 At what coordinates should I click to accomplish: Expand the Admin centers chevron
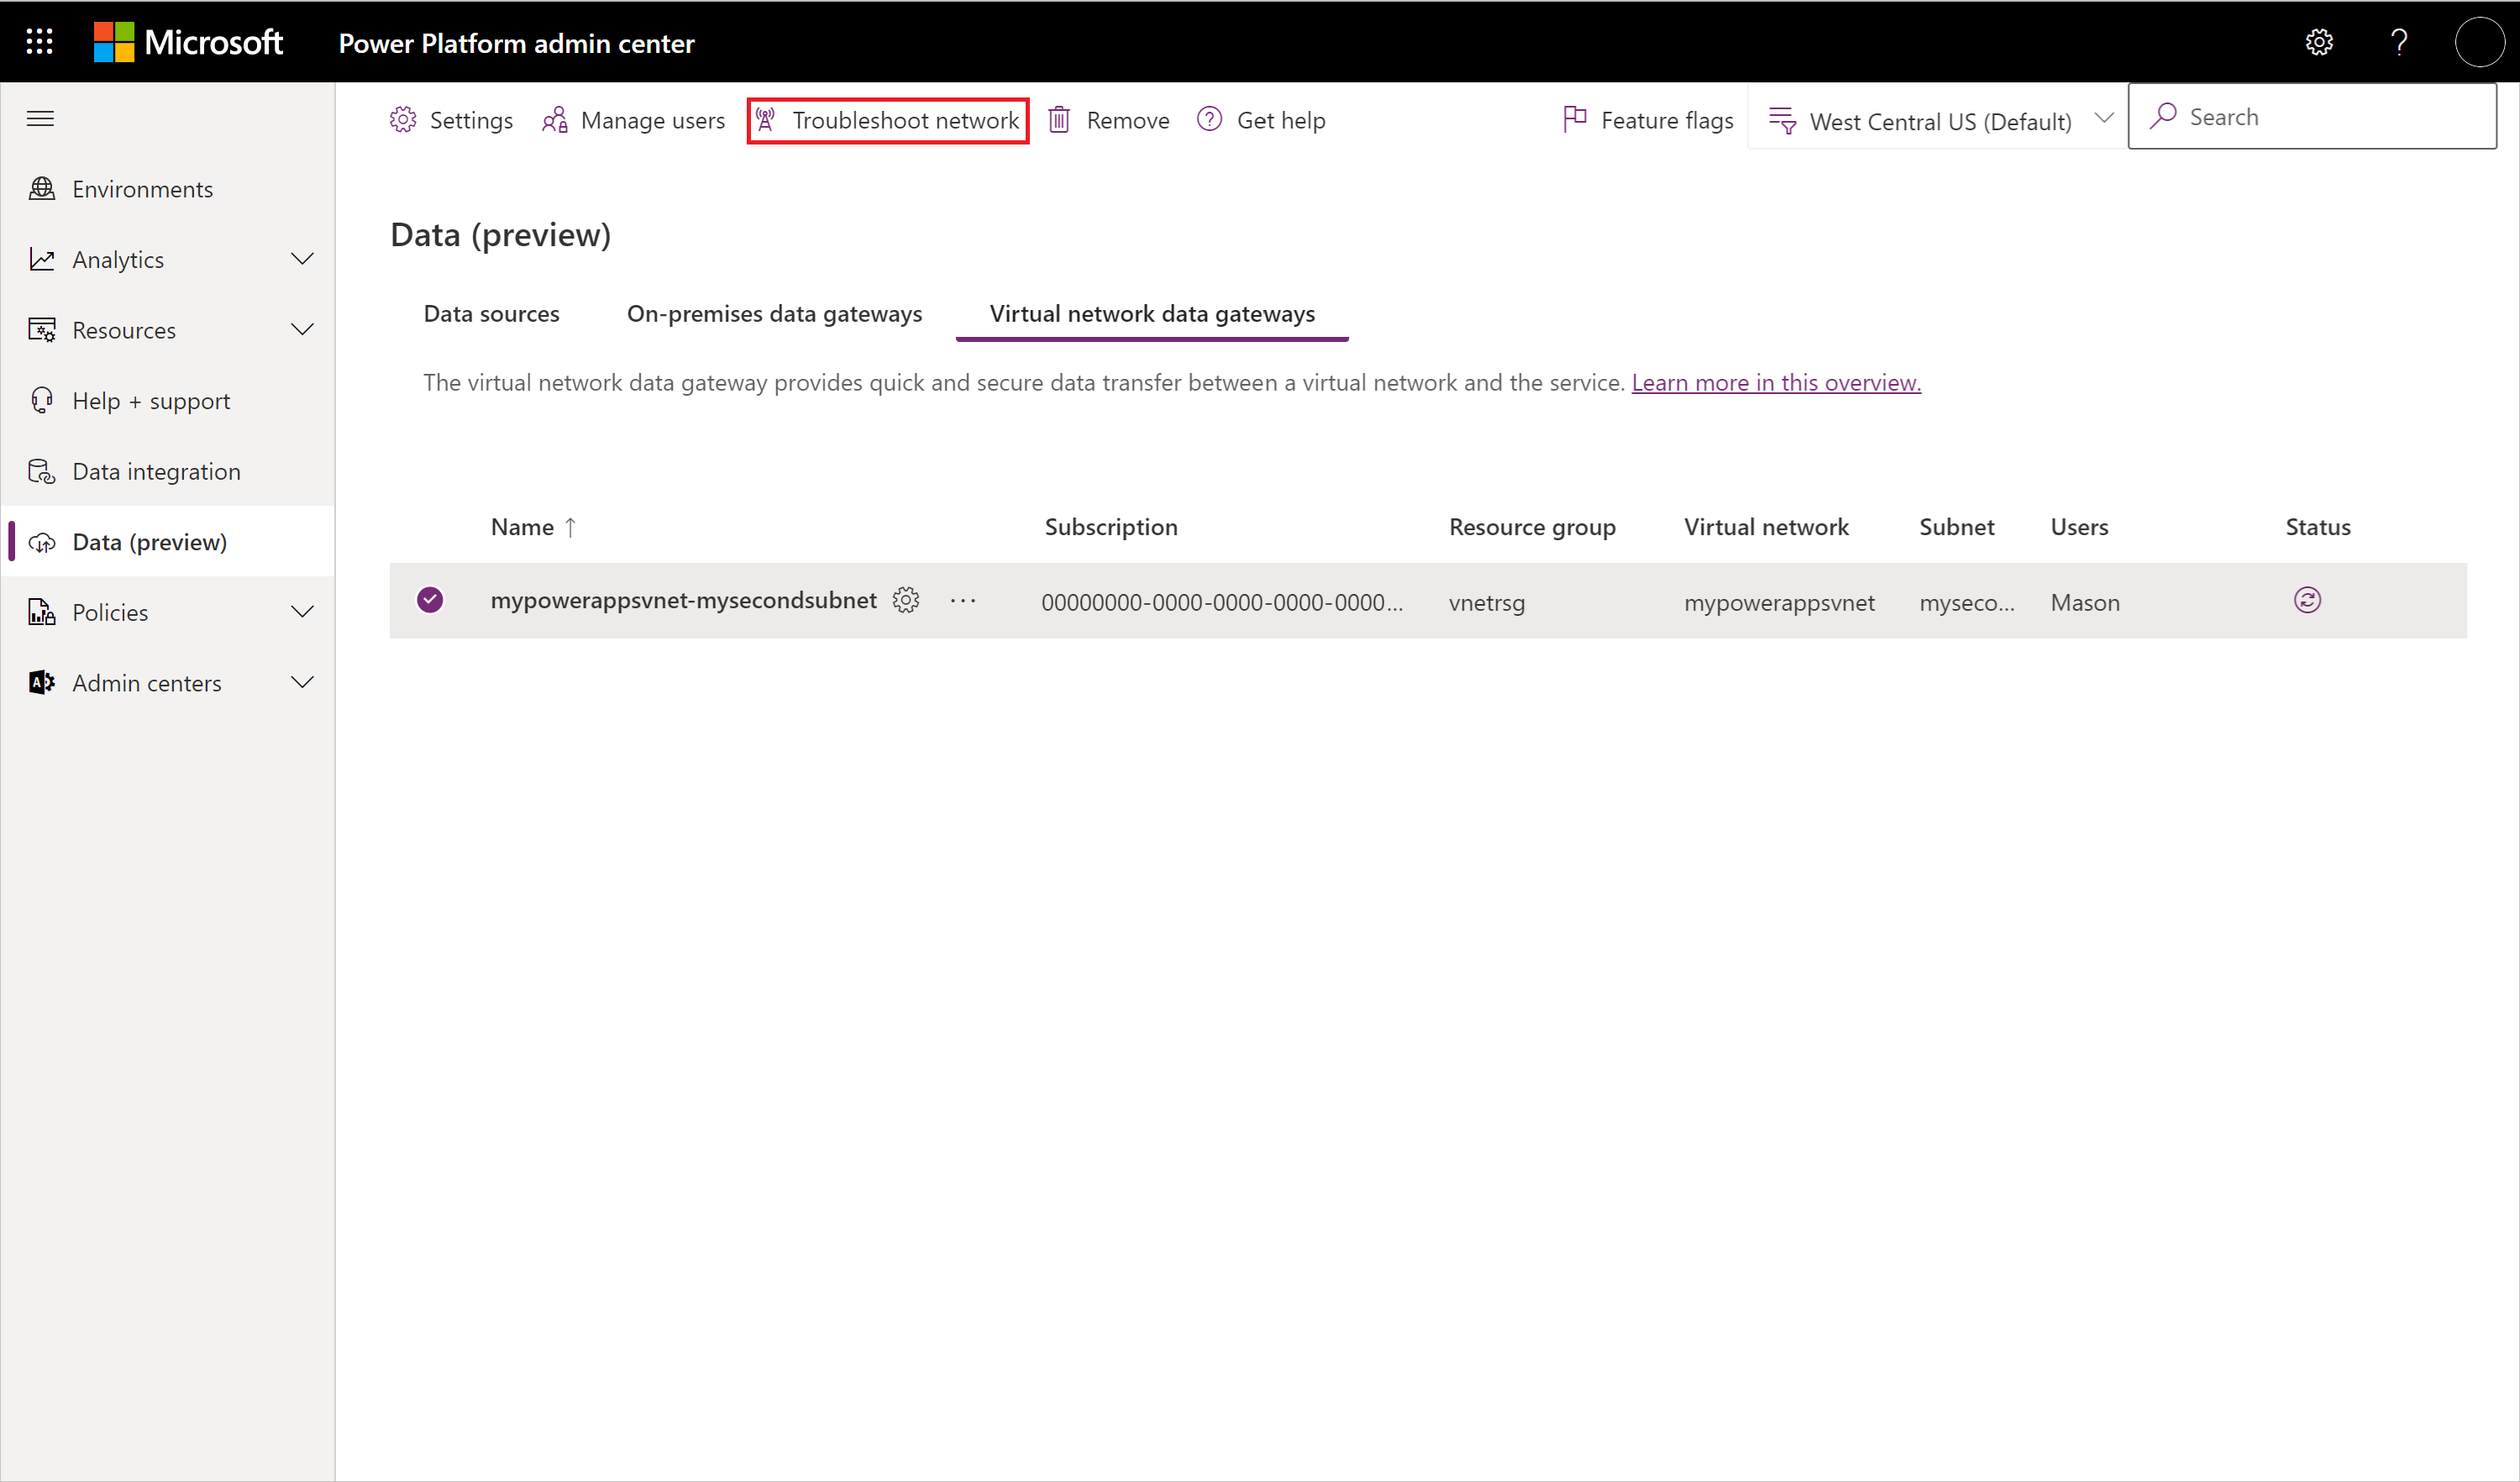[302, 682]
